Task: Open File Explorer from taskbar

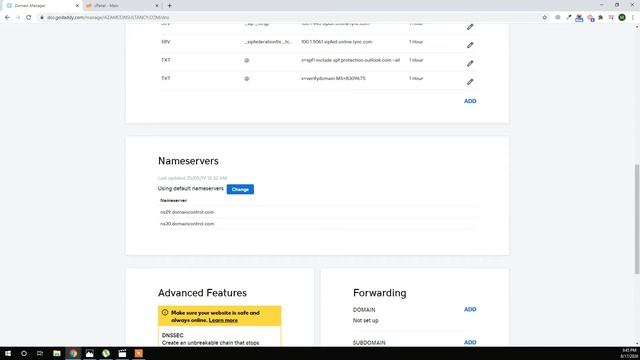Action: (x=57, y=353)
